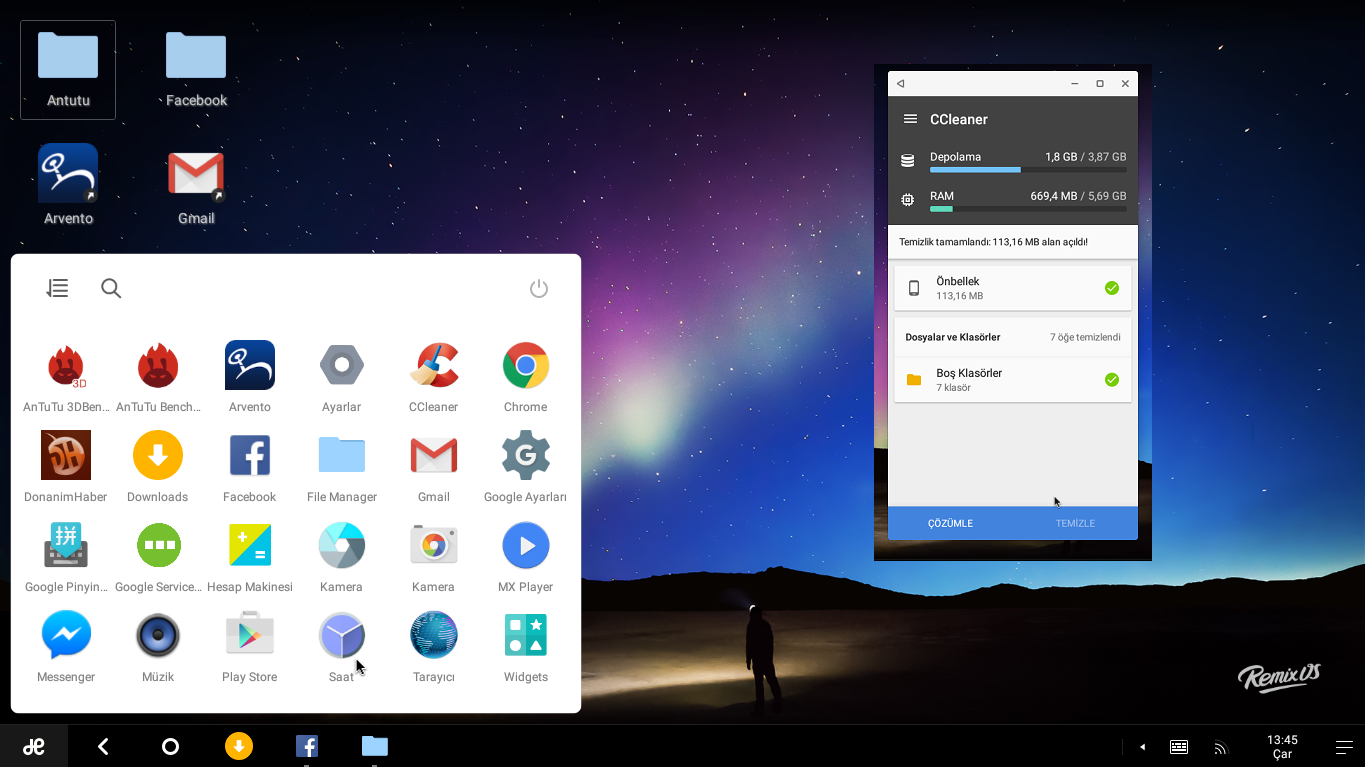Image resolution: width=1365 pixels, height=767 pixels.
Task: Open Antutu folder on desktop
Action: (x=68, y=69)
